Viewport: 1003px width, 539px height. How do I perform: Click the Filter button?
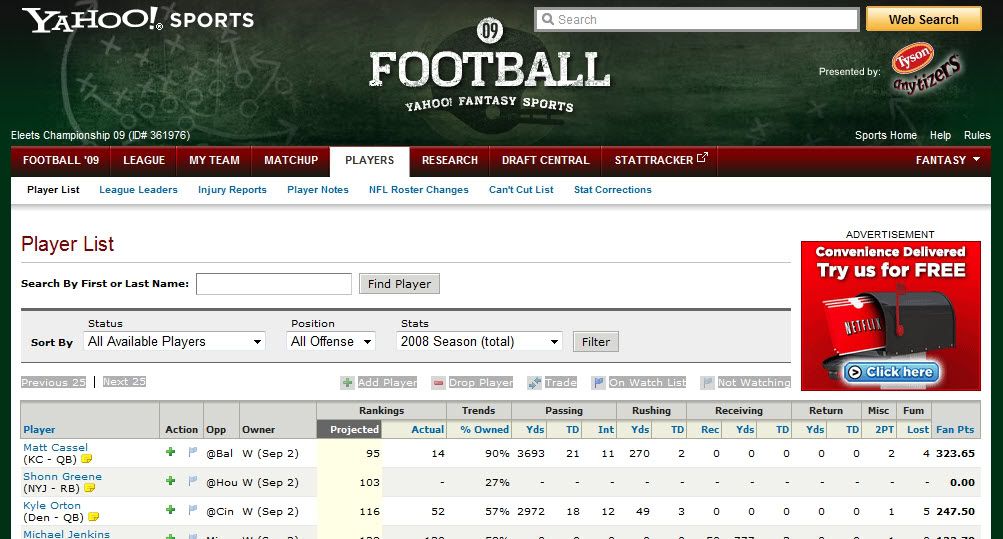click(x=596, y=342)
